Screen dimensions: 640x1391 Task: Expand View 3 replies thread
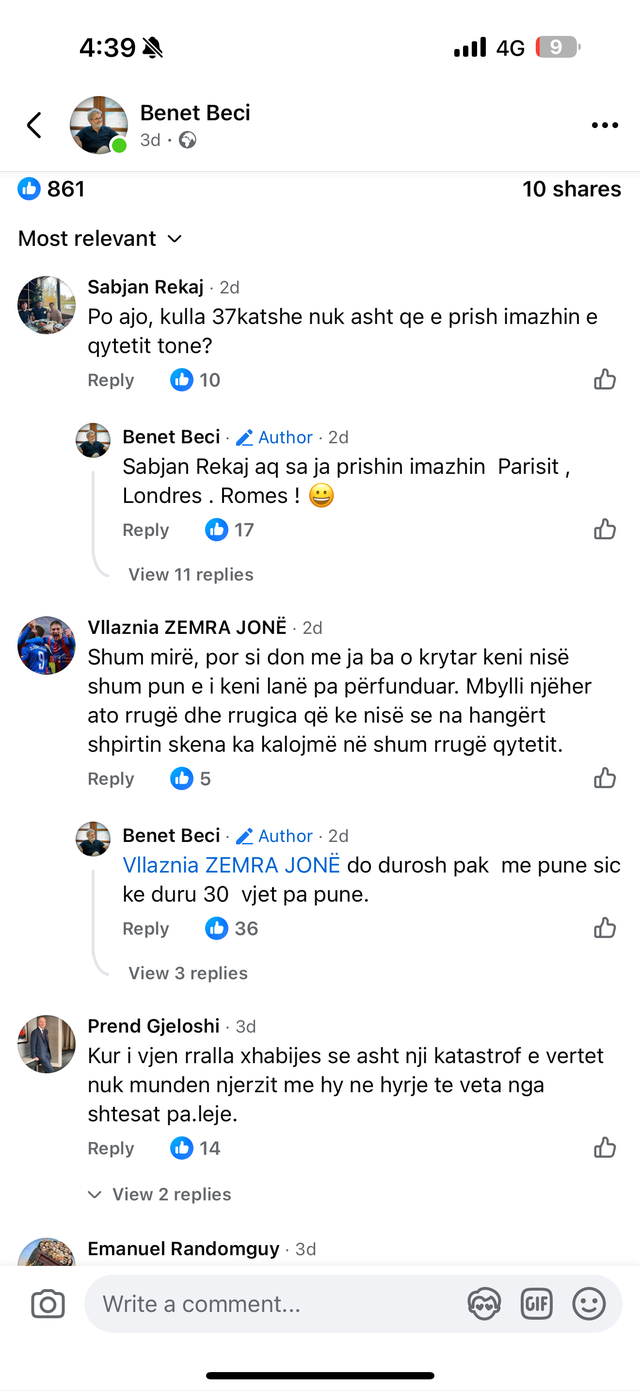[x=187, y=973]
